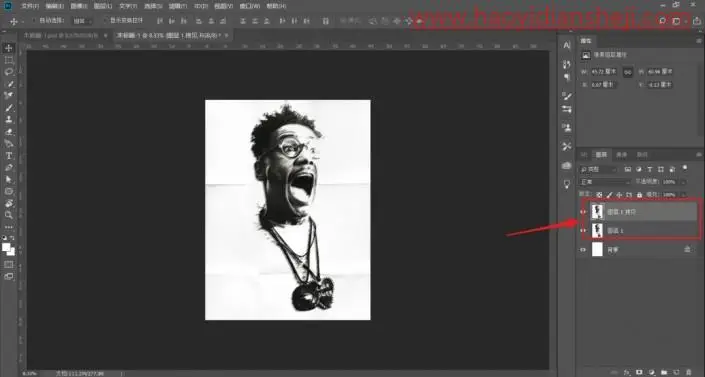This screenshot has width=705, height=377.
Task: Open the 文件(F) menu
Action: point(30,6)
